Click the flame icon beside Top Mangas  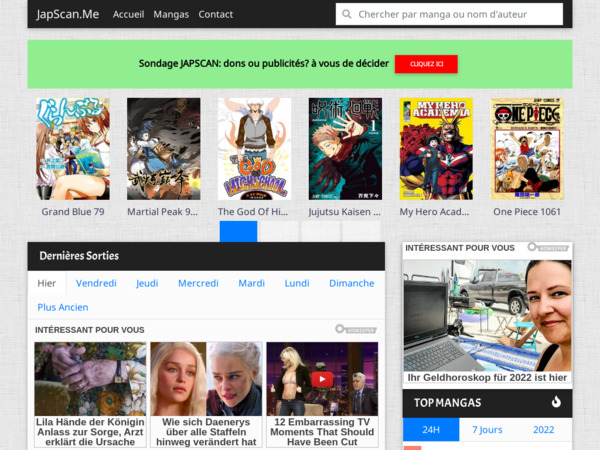(x=556, y=402)
